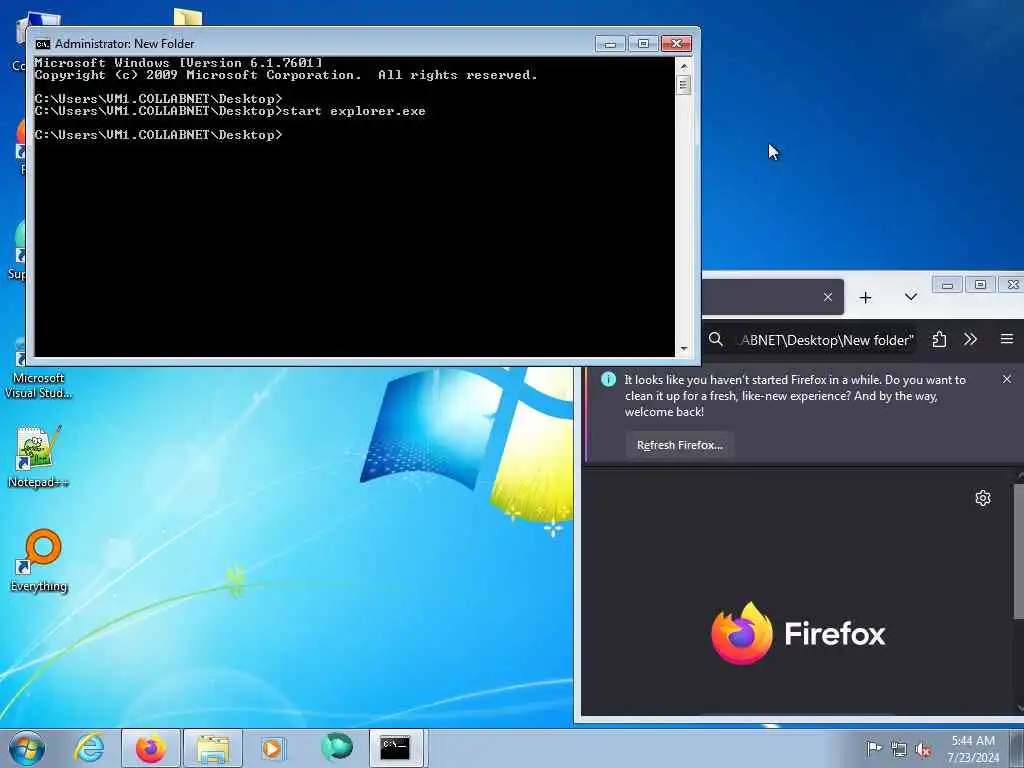Click the Refresh Firefox... button

(x=680, y=445)
